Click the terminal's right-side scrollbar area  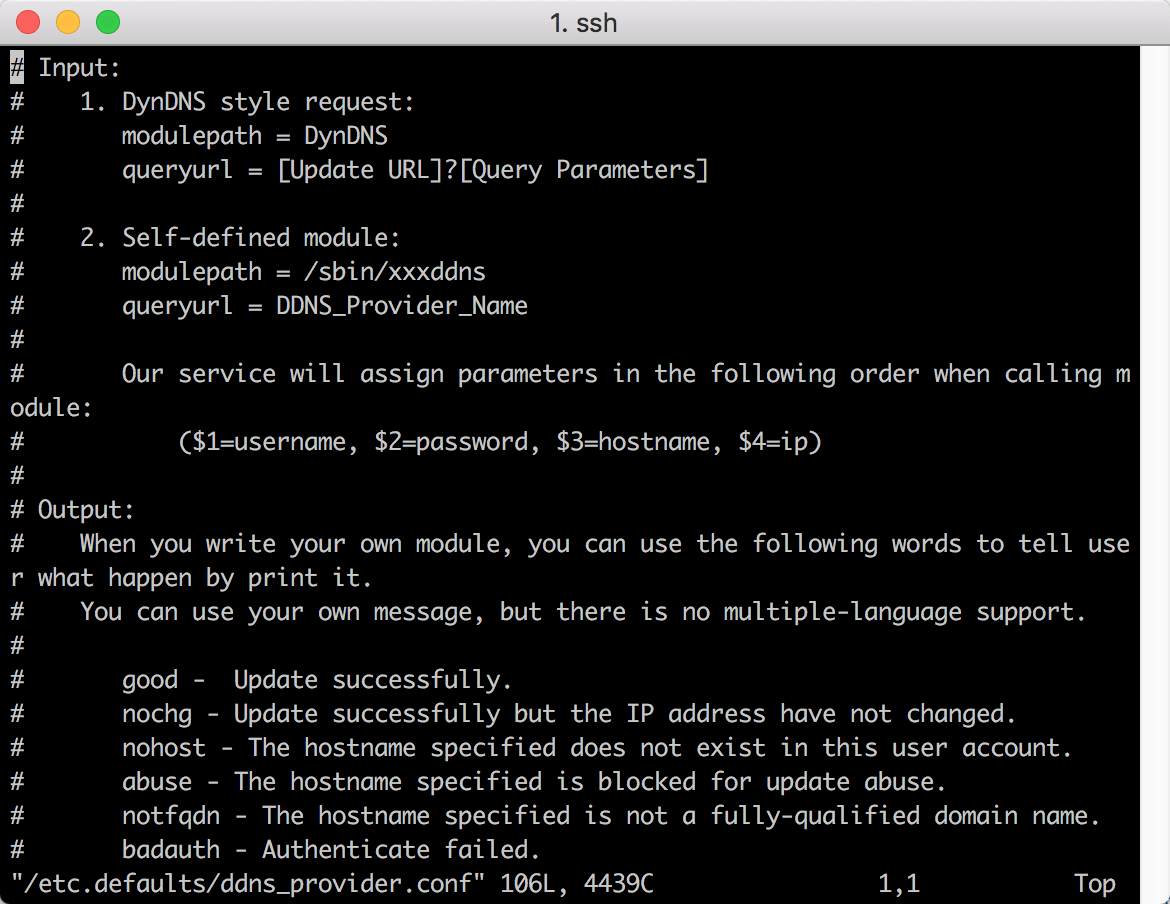pos(1154,474)
